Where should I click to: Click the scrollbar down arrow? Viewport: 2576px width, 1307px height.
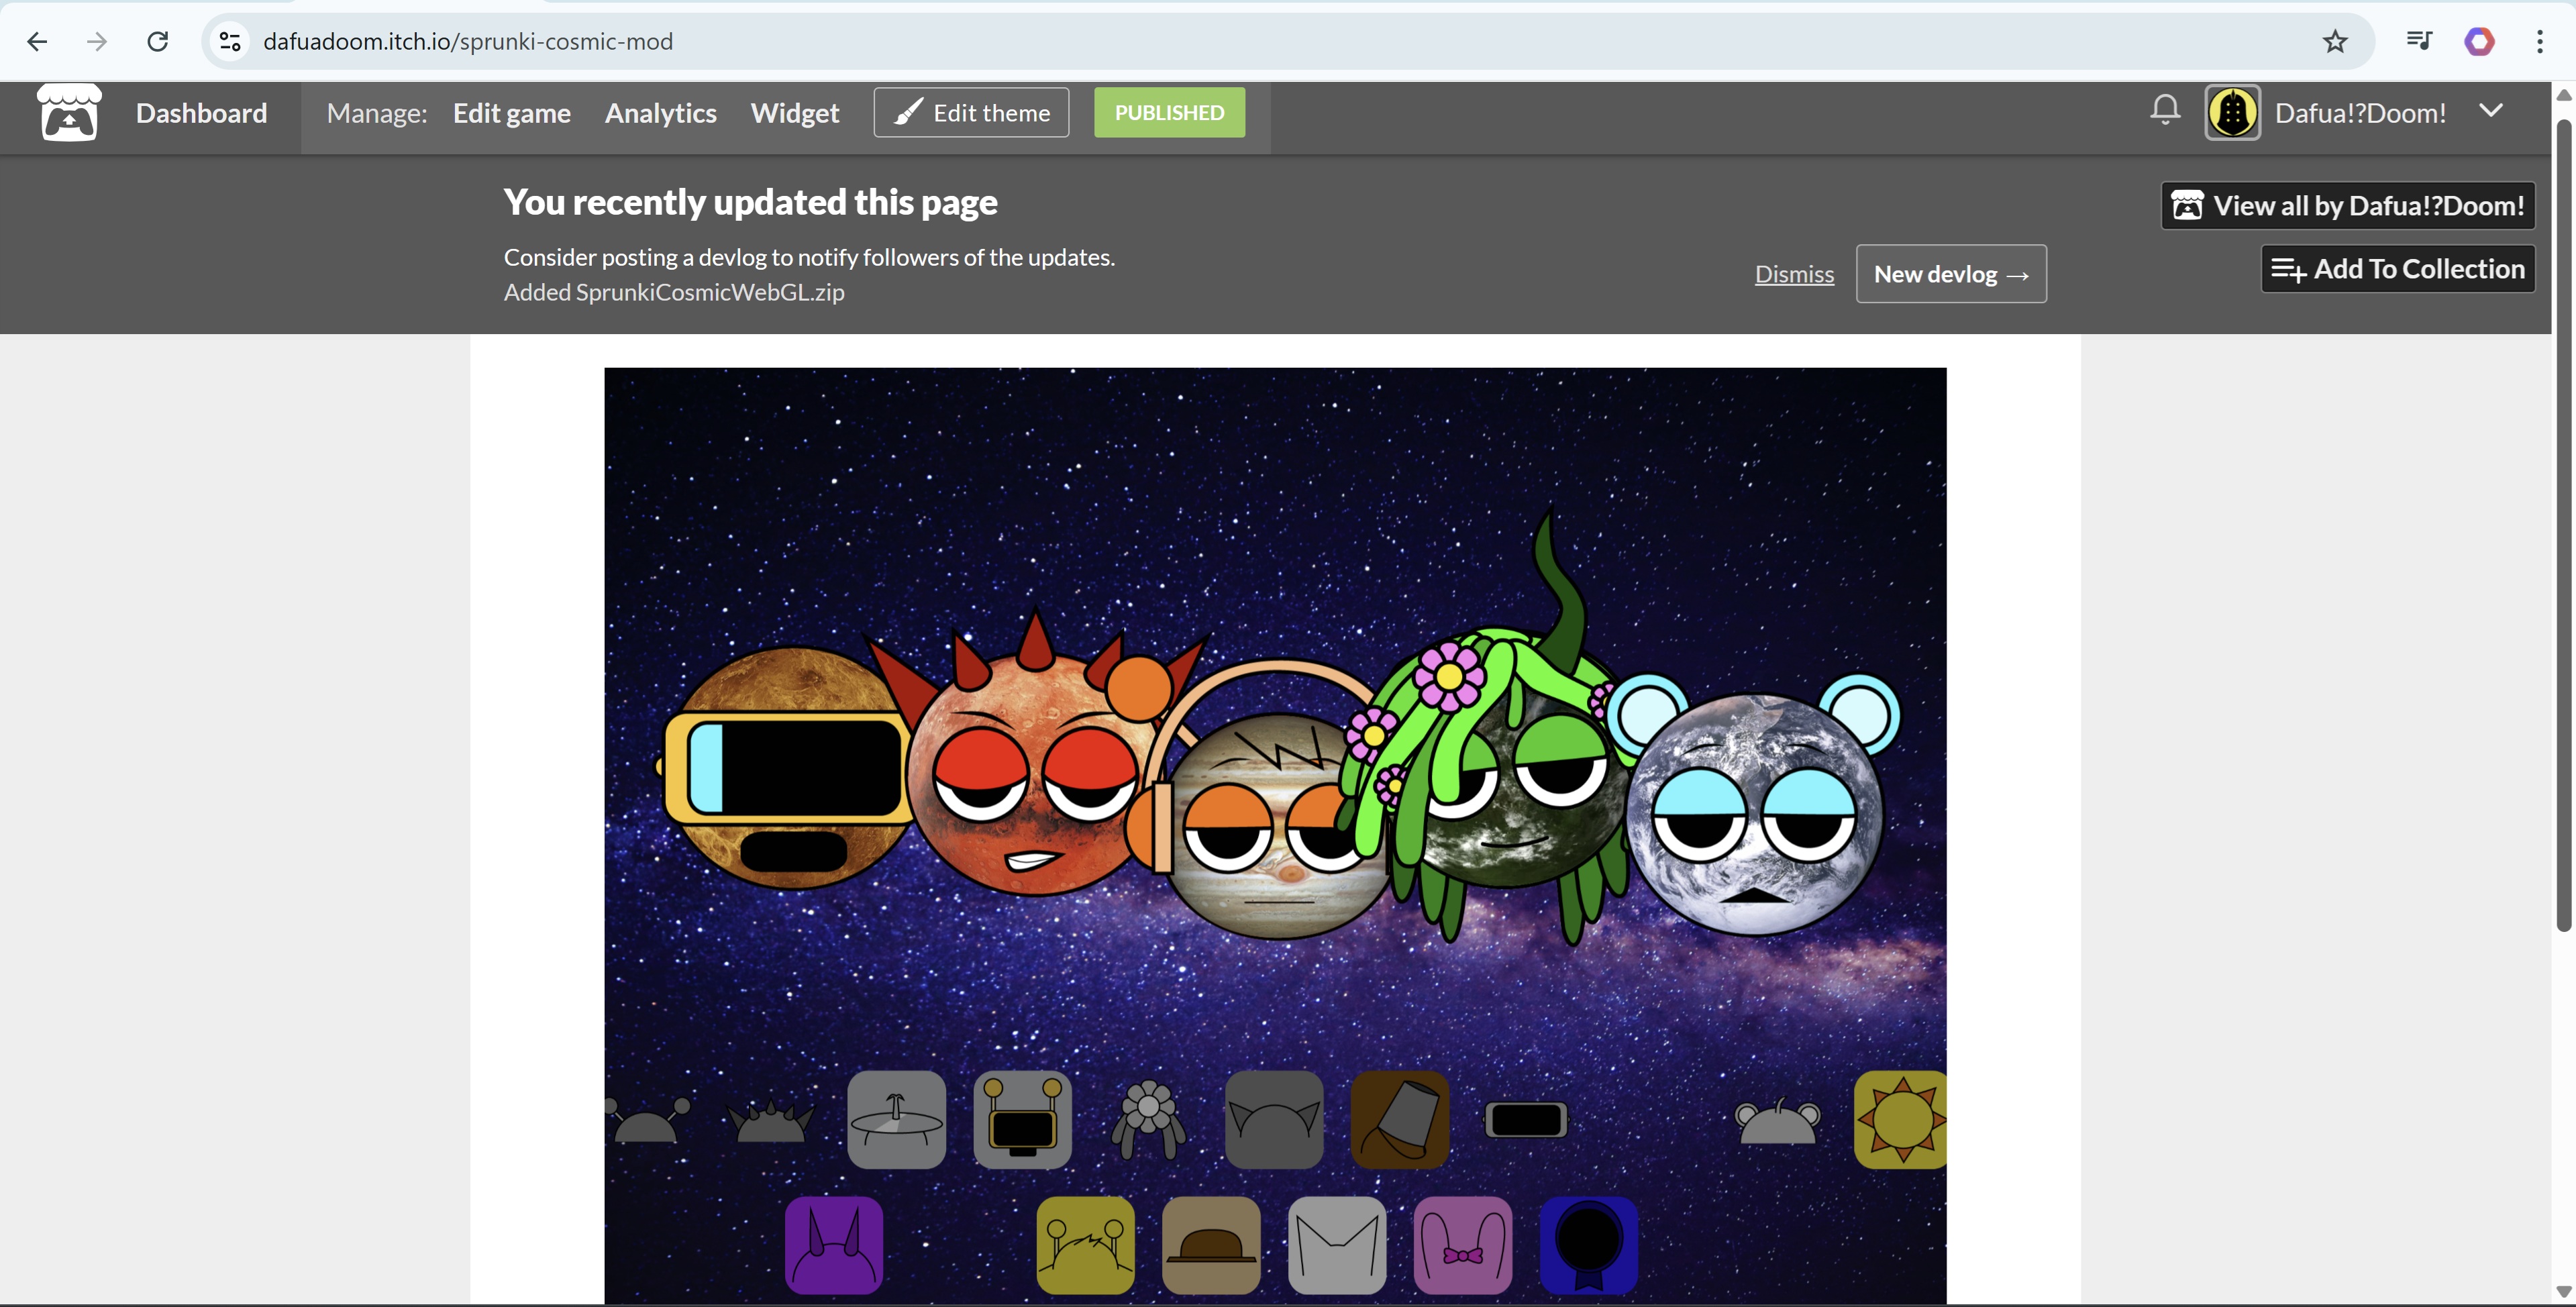pyautogui.click(x=2564, y=1292)
